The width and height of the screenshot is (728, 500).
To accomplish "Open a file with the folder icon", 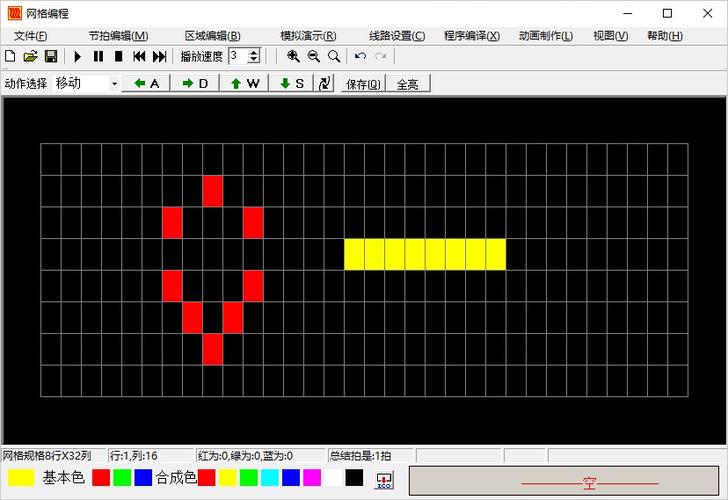I will (x=30, y=57).
